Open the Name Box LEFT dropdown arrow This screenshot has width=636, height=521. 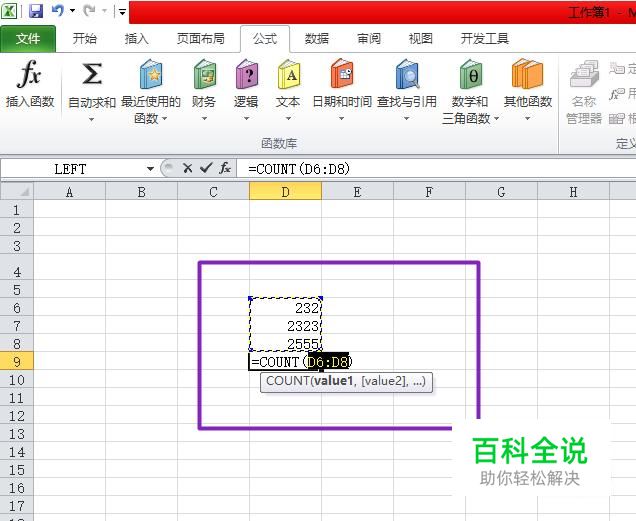click(x=150, y=169)
